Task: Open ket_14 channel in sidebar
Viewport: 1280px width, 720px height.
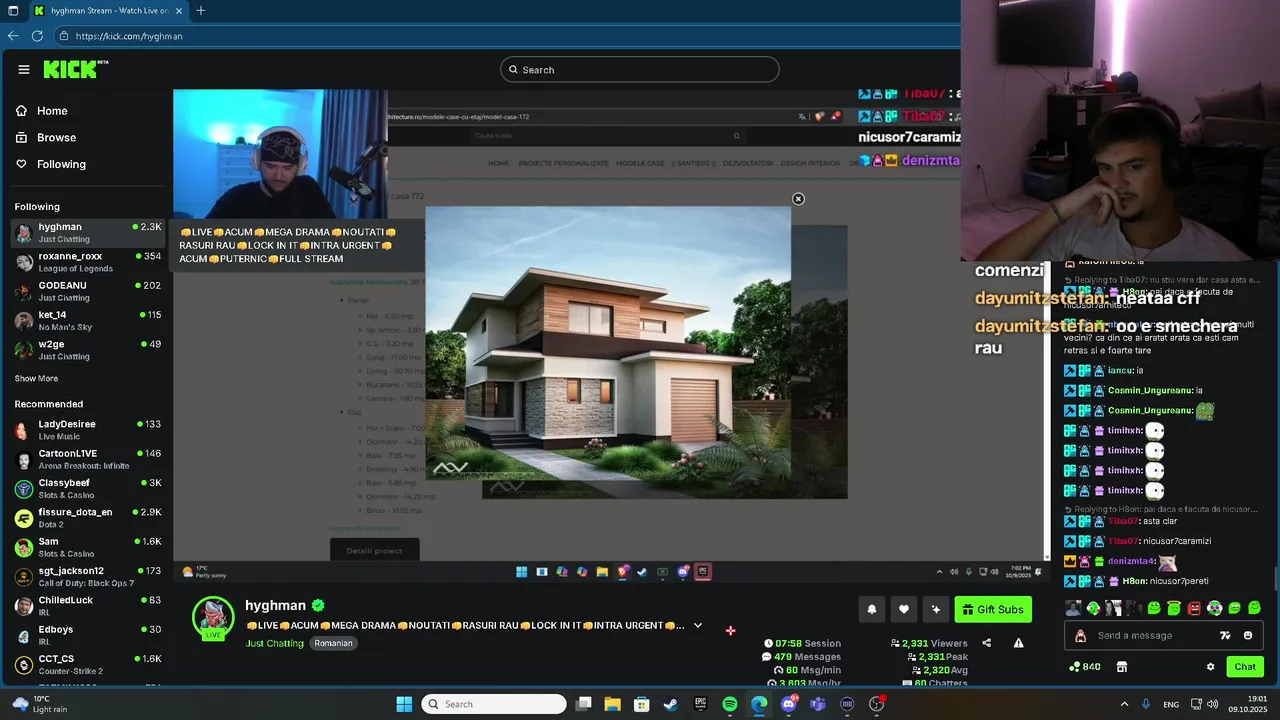Action: pyautogui.click(x=88, y=321)
